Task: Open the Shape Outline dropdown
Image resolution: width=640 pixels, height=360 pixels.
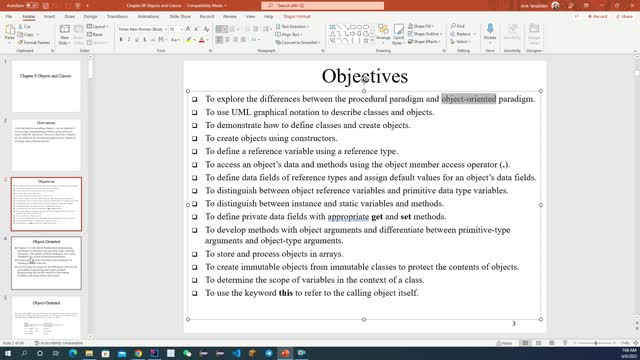Action: pyautogui.click(x=424, y=34)
